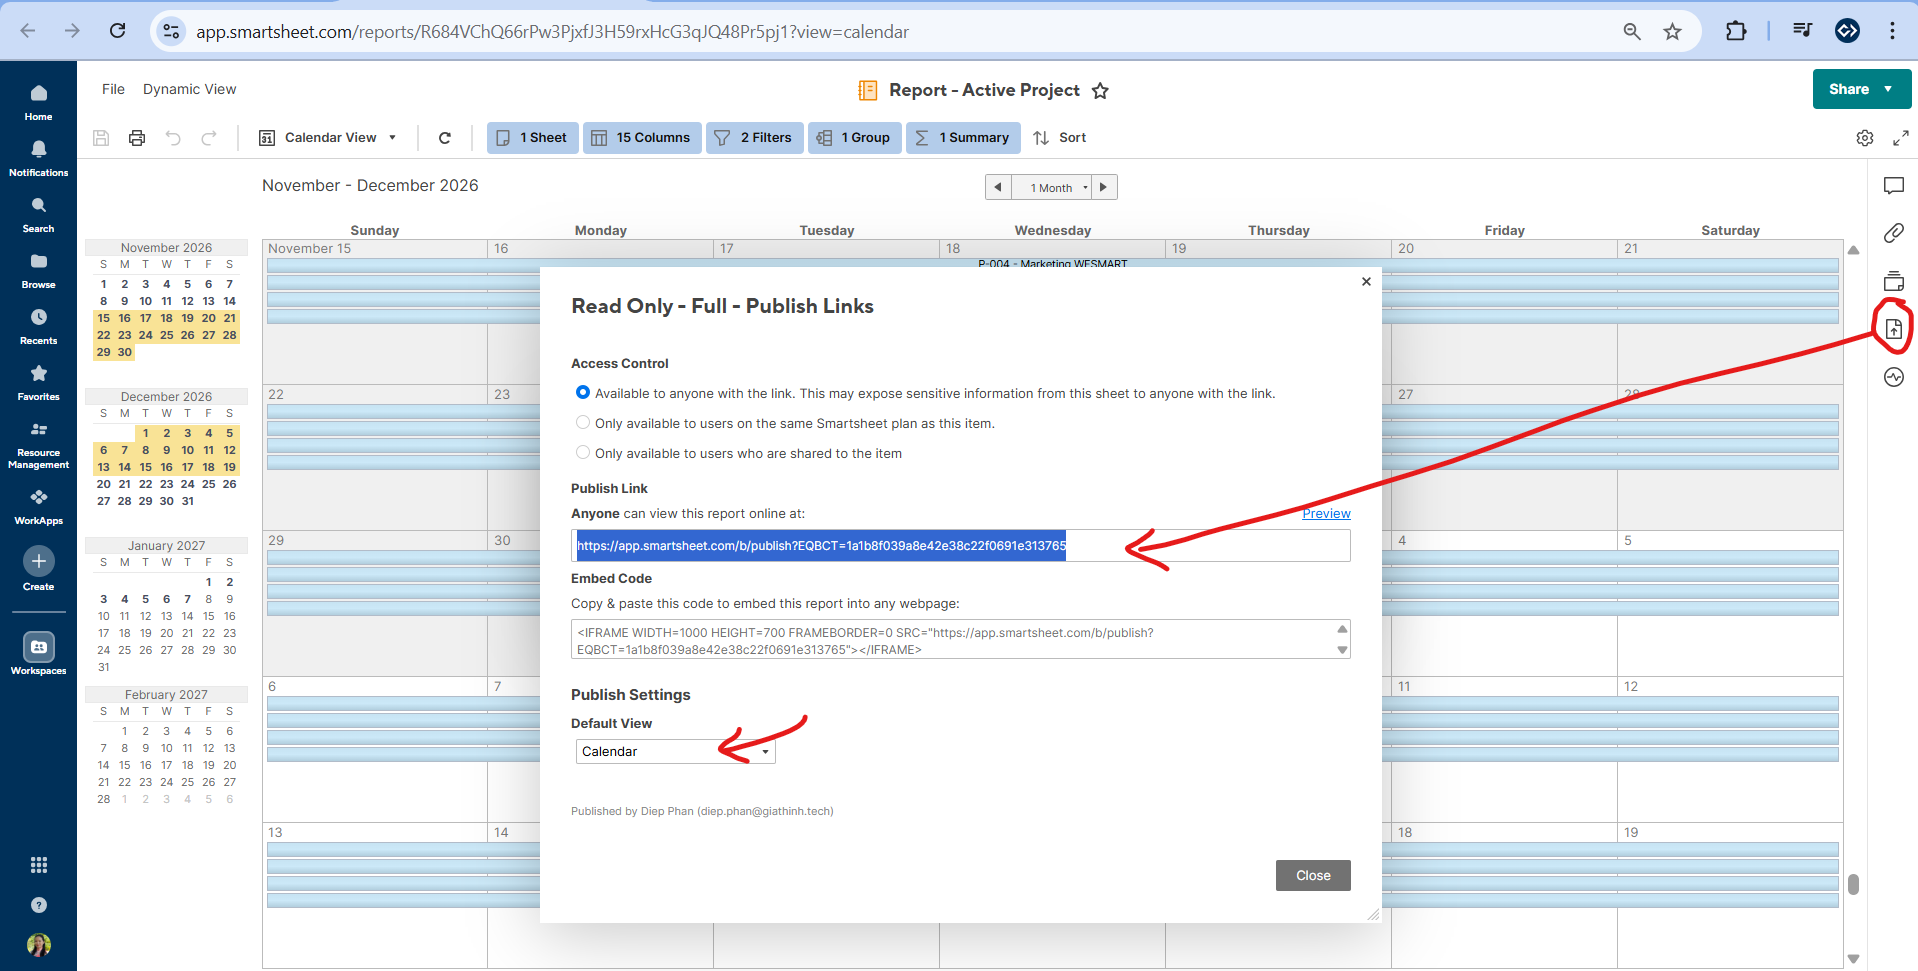Open the Publish panel icon
This screenshot has height=971, width=1918.
tap(1894, 329)
